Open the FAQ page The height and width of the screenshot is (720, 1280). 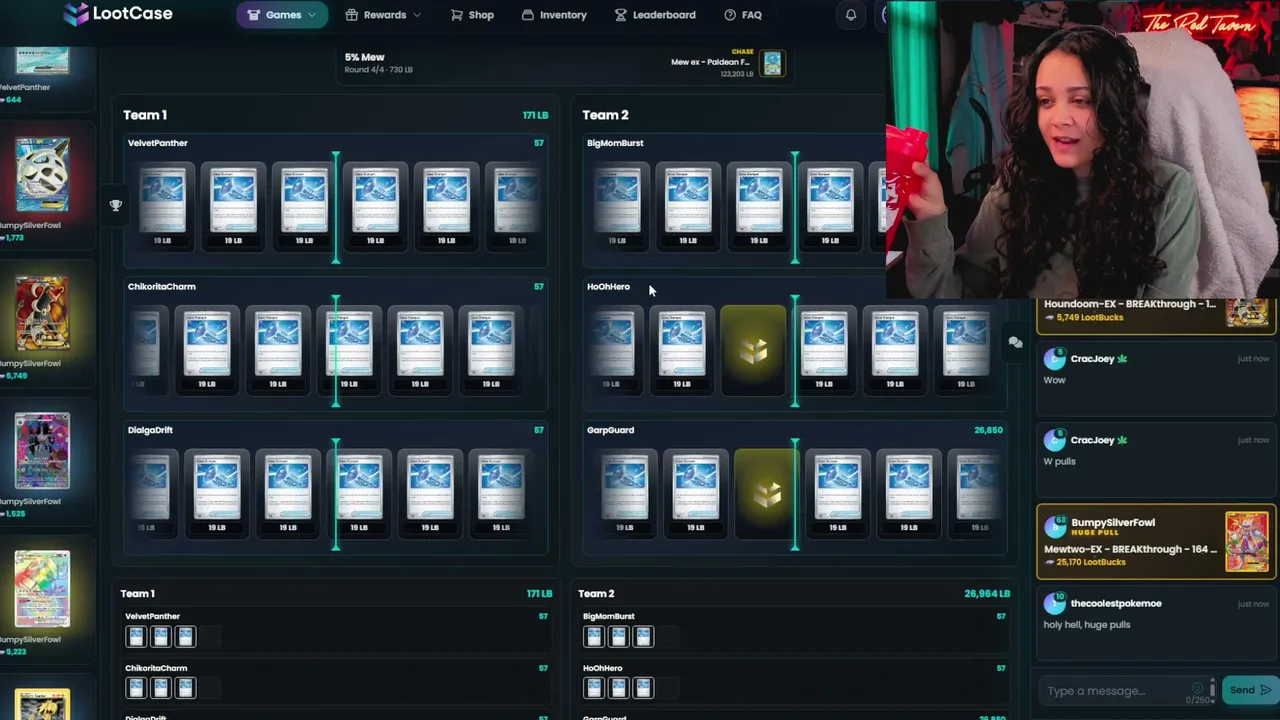[743, 15]
